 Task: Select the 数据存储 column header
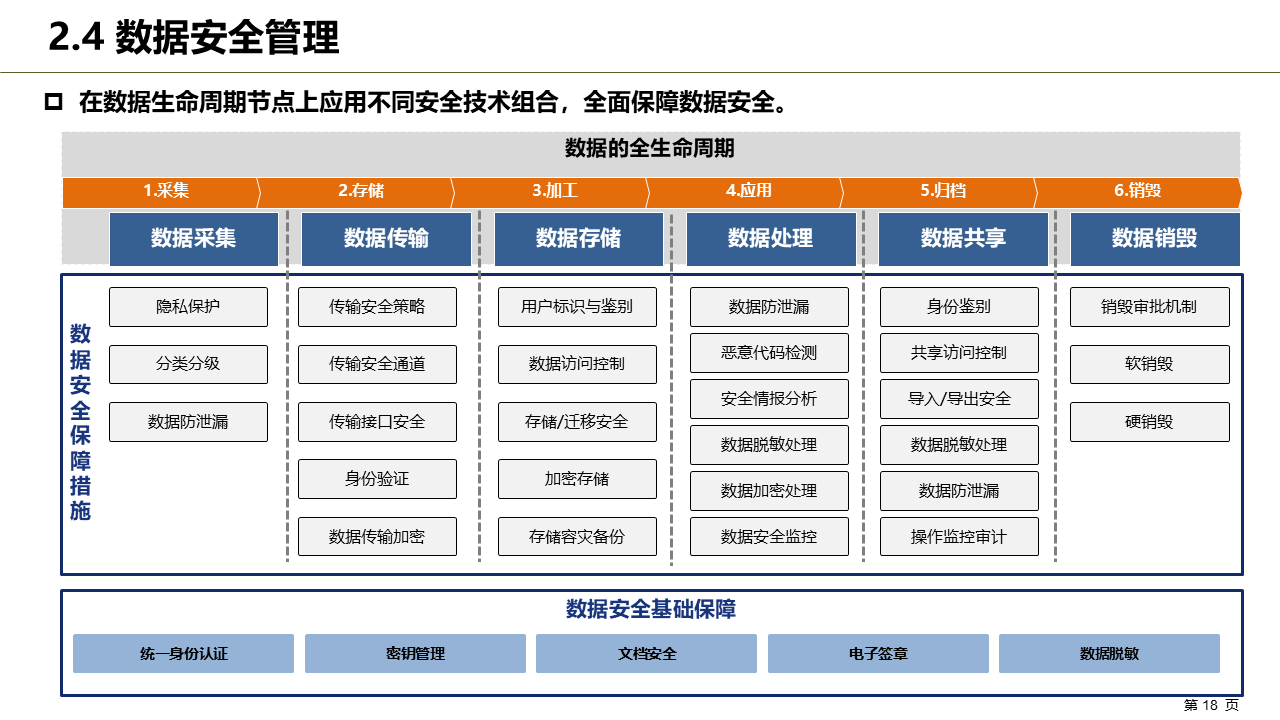tap(578, 238)
